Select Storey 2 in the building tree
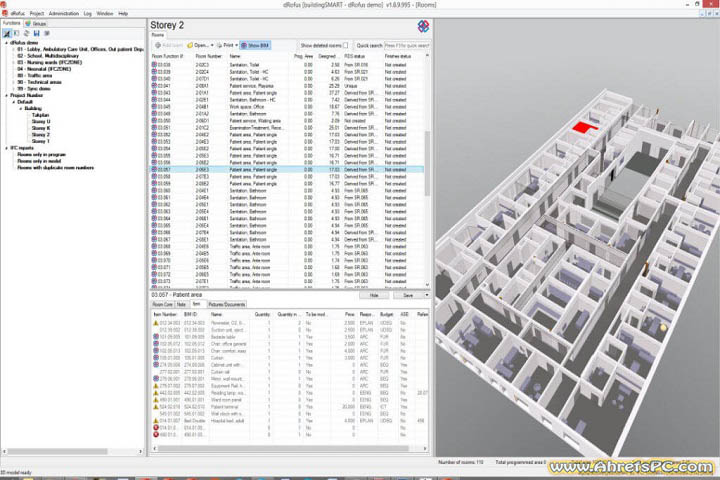This screenshot has width=720, height=480. point(41,135)
